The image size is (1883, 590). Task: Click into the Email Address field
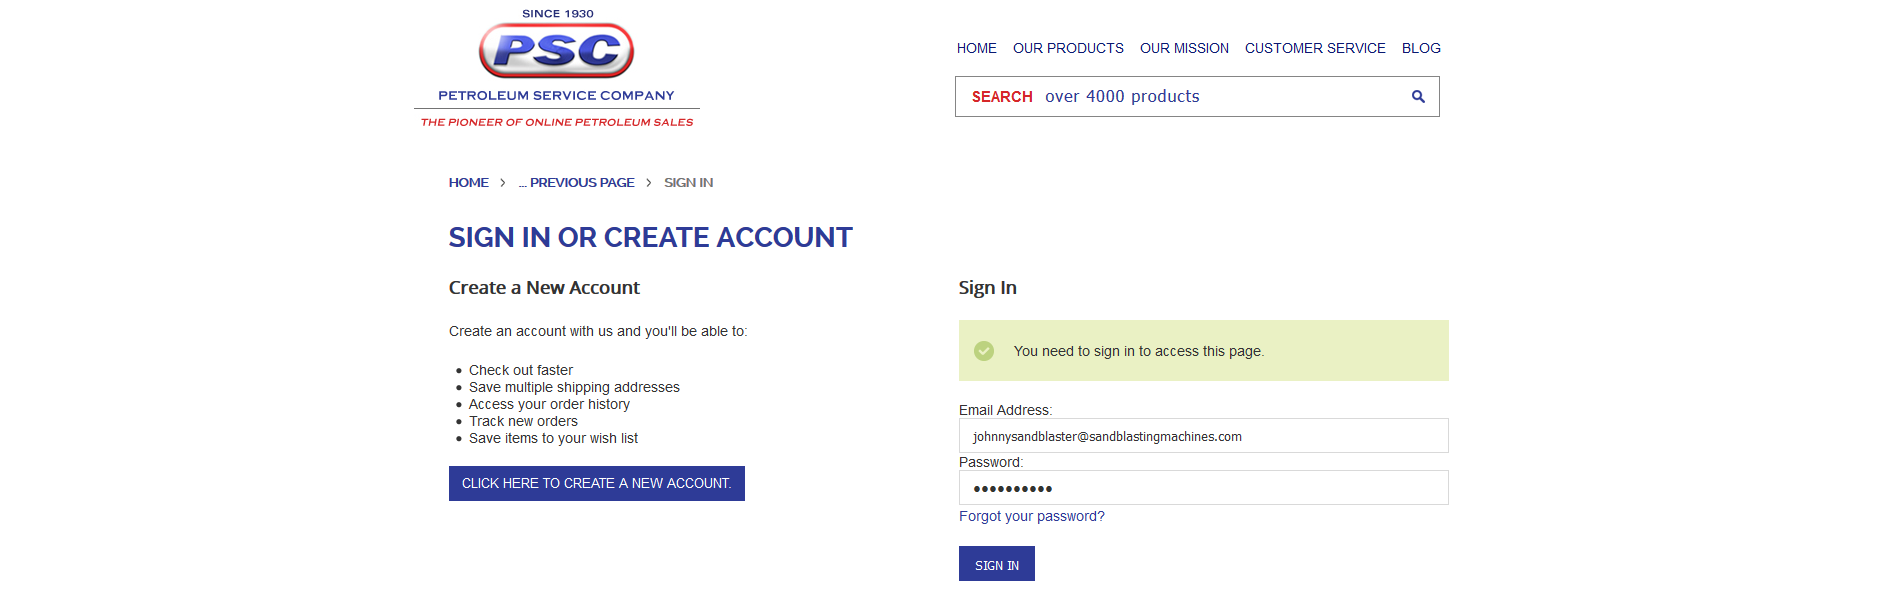click(1203, 436)
